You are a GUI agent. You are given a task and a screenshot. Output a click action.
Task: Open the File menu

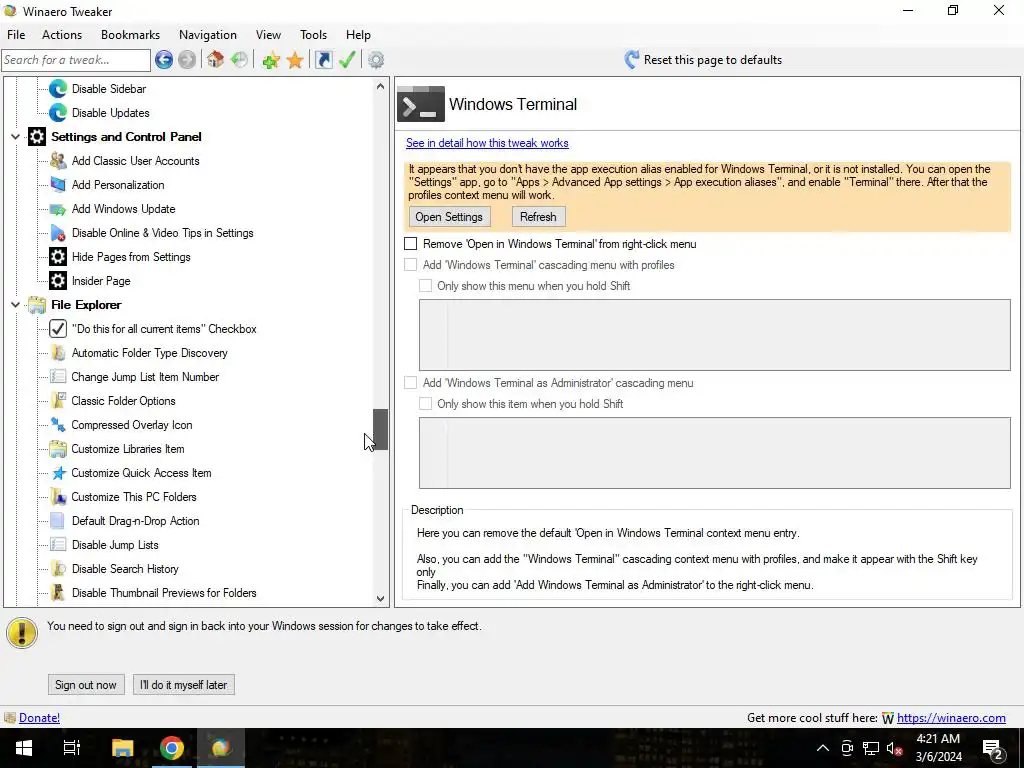pos(16,35)
